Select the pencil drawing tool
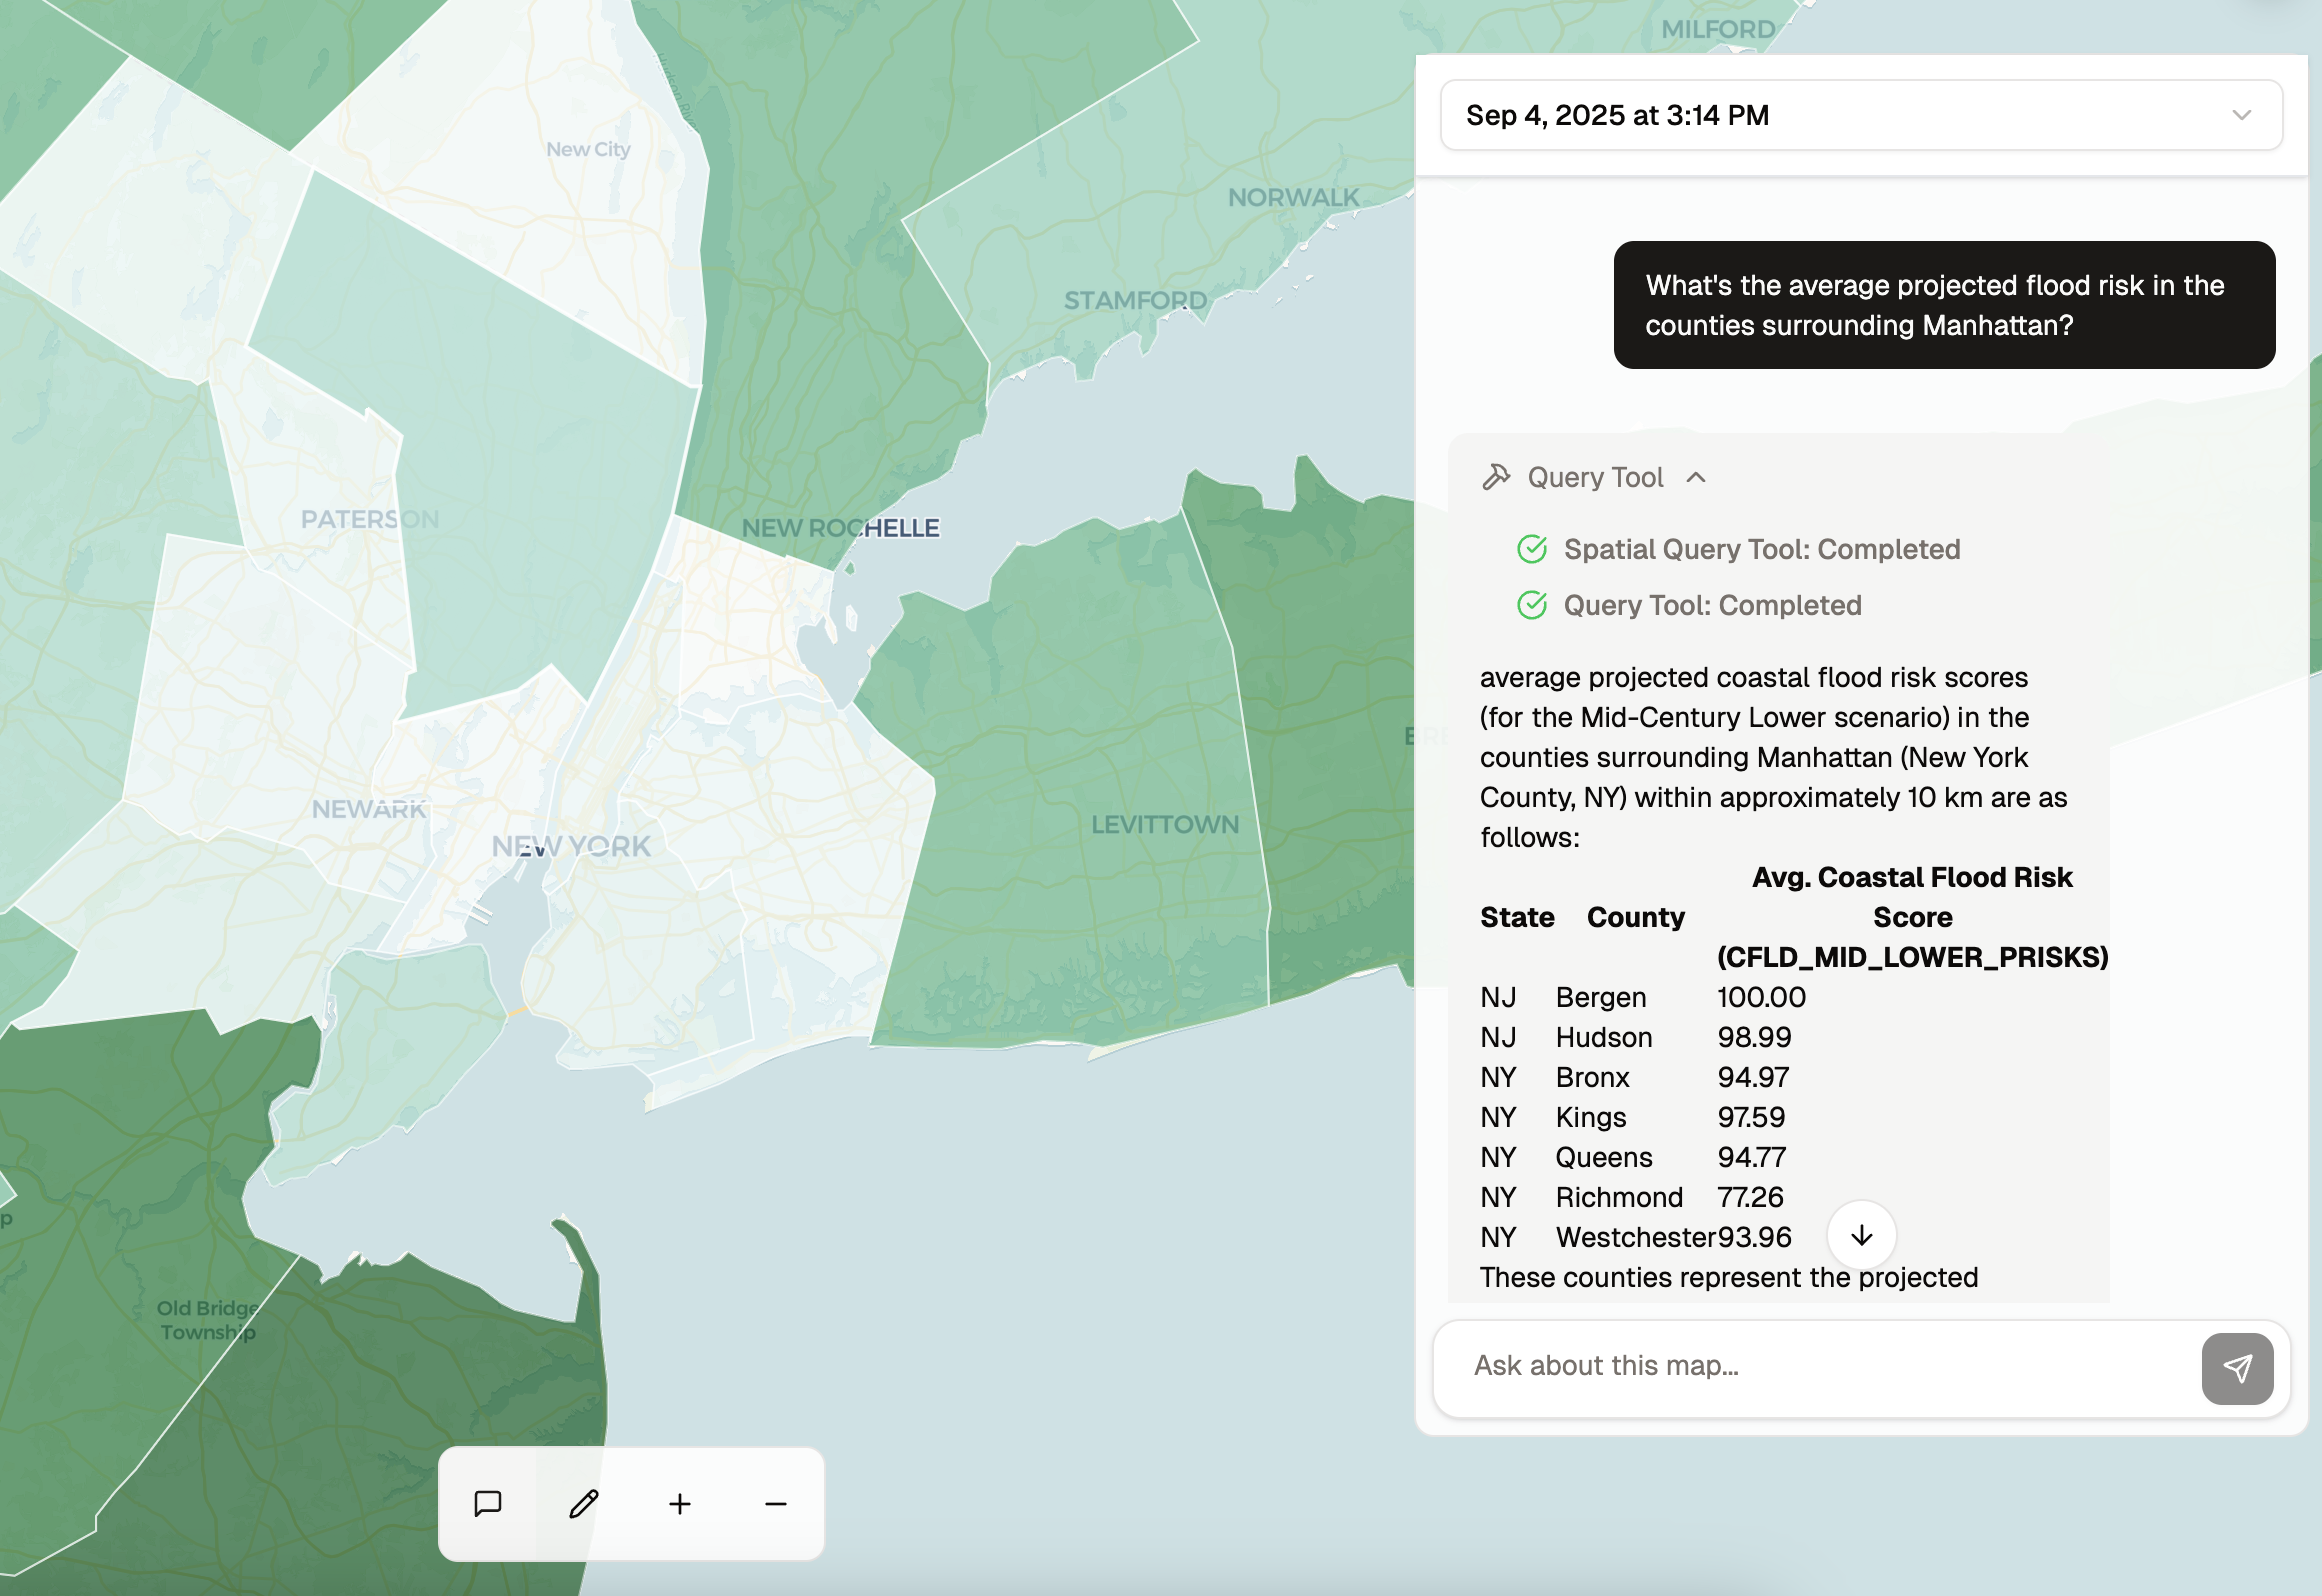Image resolution: width=2322 pixels, height=1596 pixels. [584, 1503]
